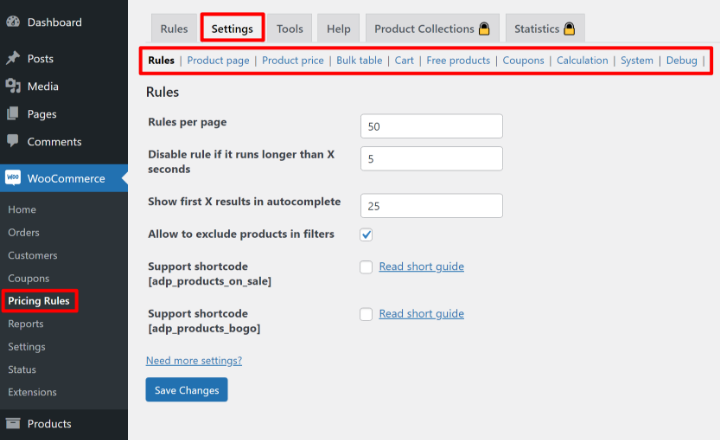
Task: Open the Coupons settings section link
Action: point(523,61)
